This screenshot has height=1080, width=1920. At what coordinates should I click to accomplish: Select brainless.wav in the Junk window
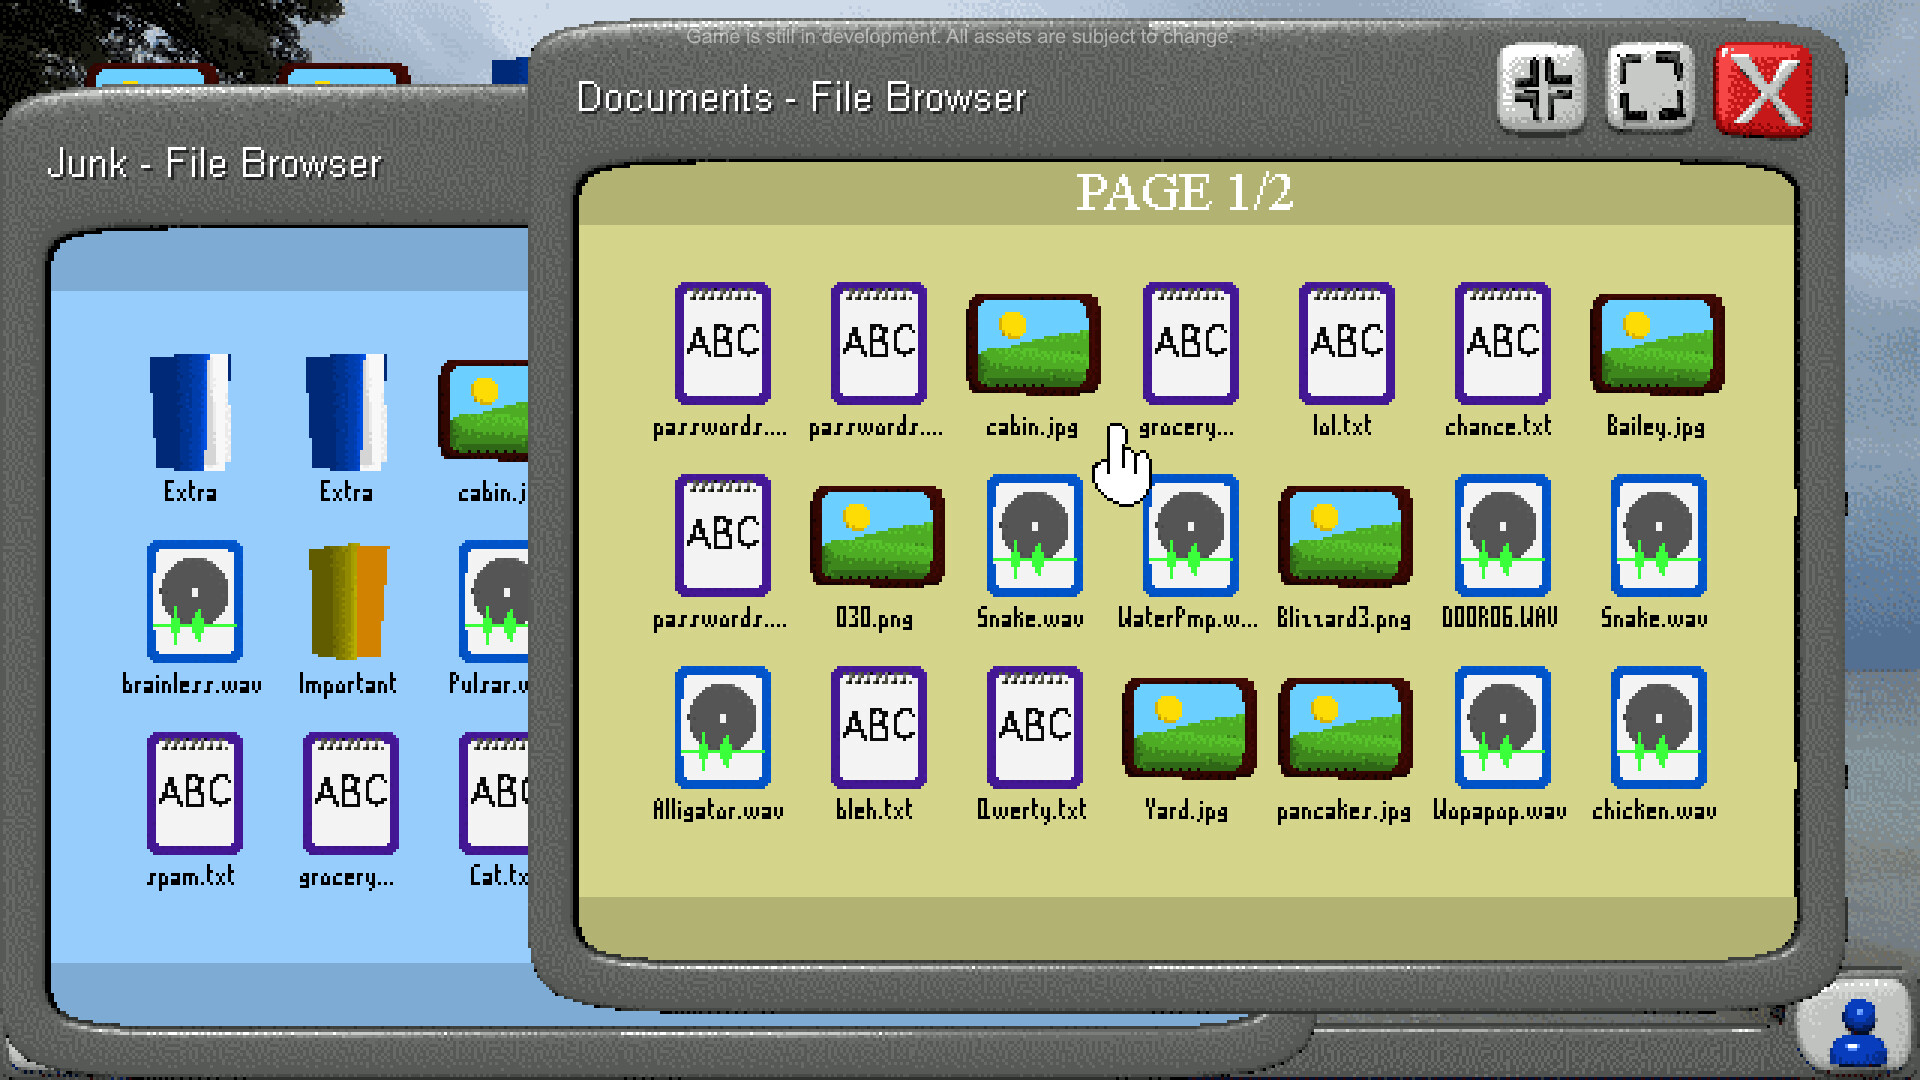click(194, 600)
